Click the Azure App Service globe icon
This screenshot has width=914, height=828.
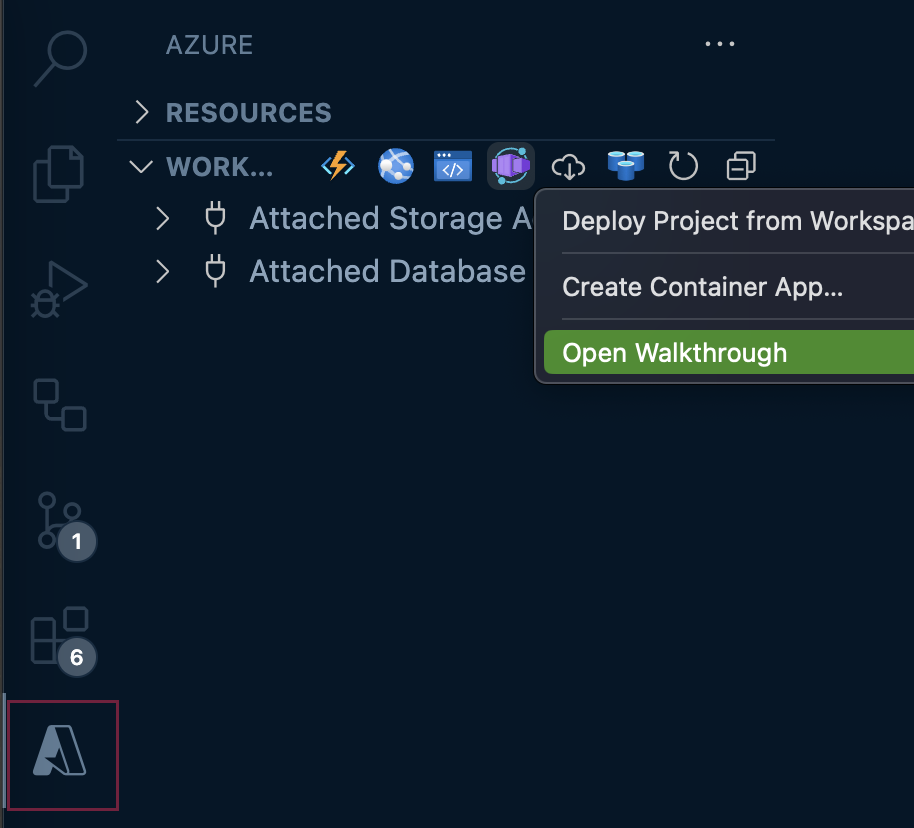pyautogui.click(x=396, y=166)
